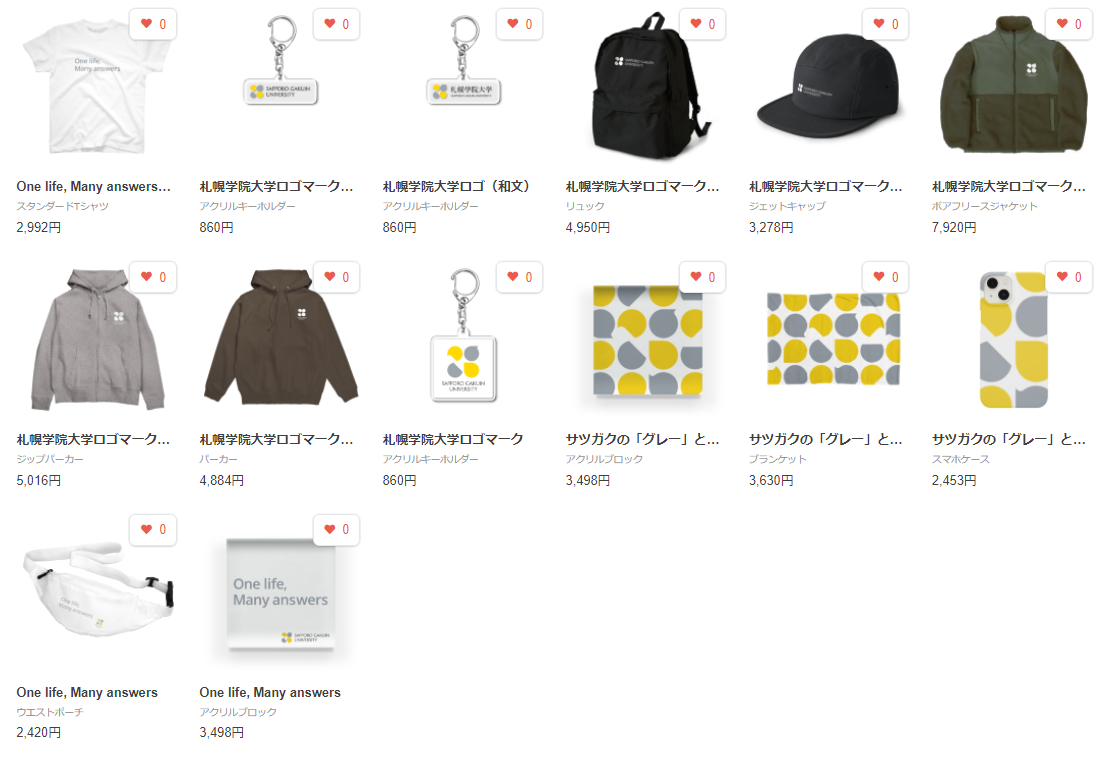Open 札幌学院大学ロゴ（和文） product link

[x=456, y=187]
